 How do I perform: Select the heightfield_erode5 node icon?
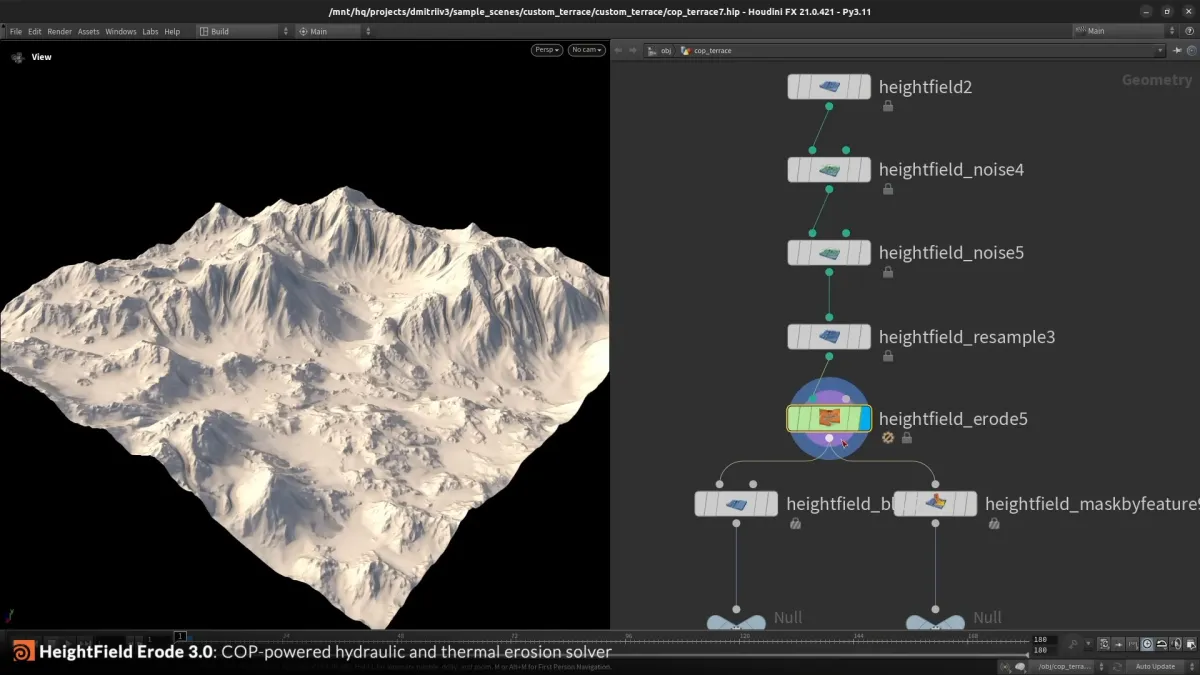coord(828,418)
